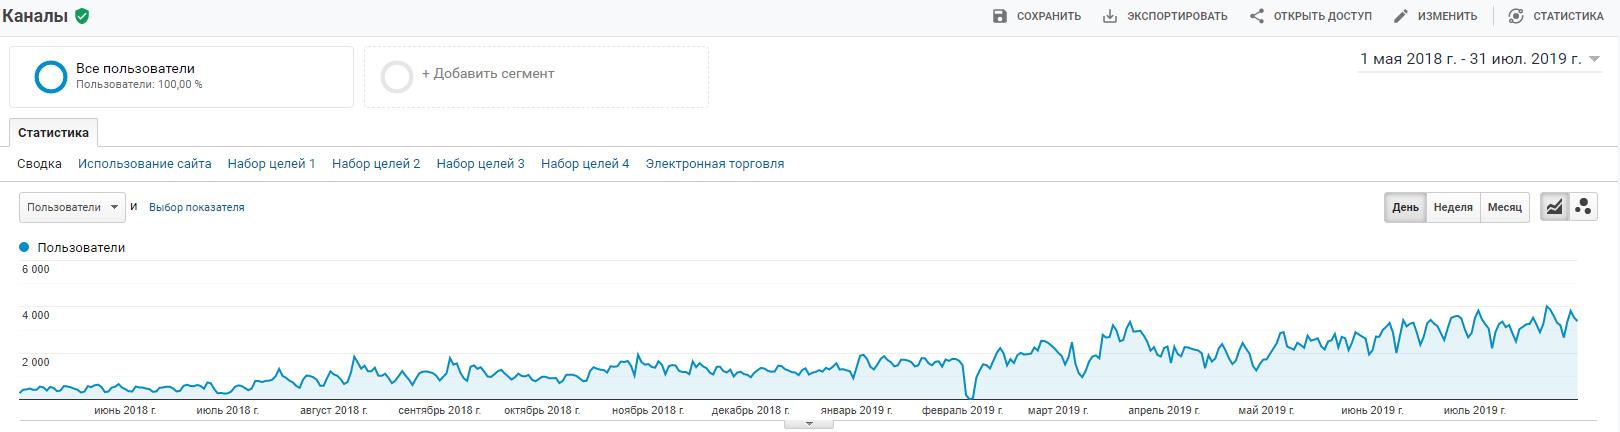The height and width of the screenshot is (432, 1620).
Task: Click the export download icon
Action: [x=1110, y=16]
